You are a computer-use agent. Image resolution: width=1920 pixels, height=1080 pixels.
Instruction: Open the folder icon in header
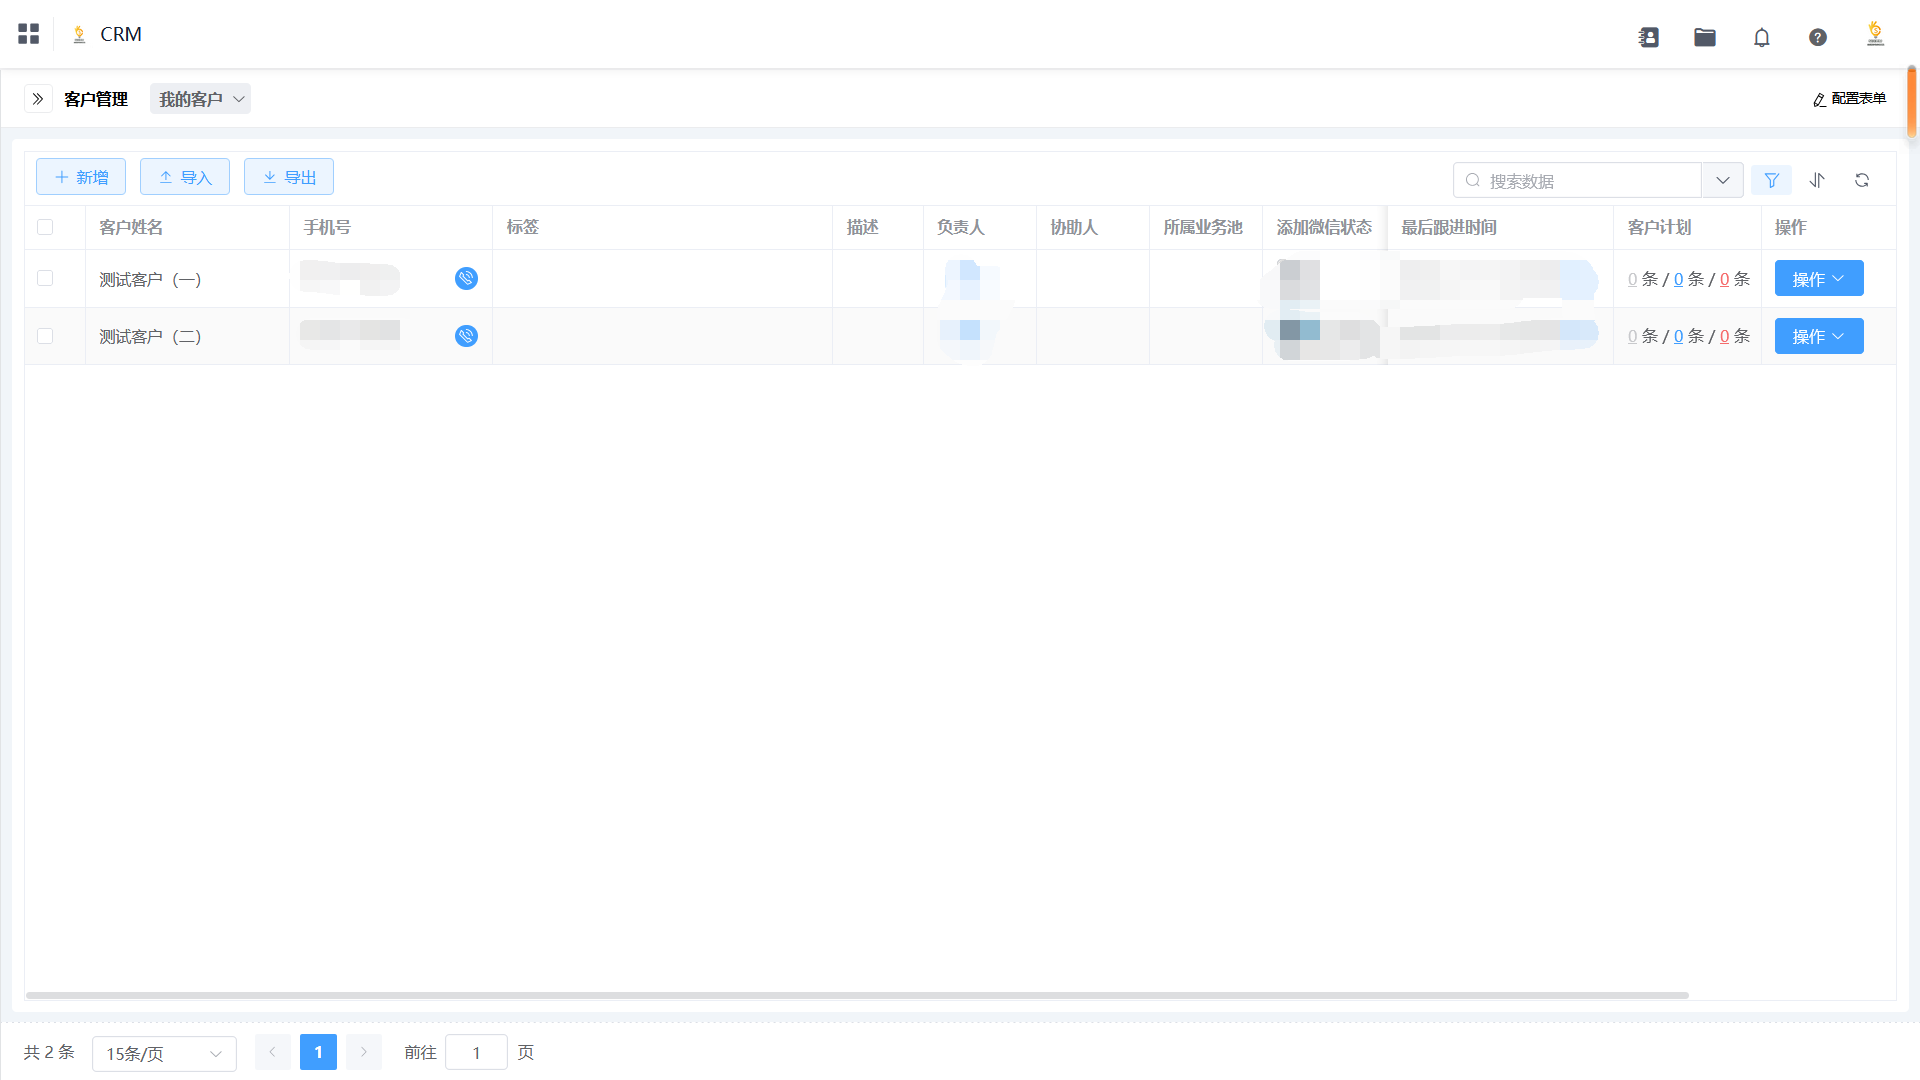pos(1705,37)
